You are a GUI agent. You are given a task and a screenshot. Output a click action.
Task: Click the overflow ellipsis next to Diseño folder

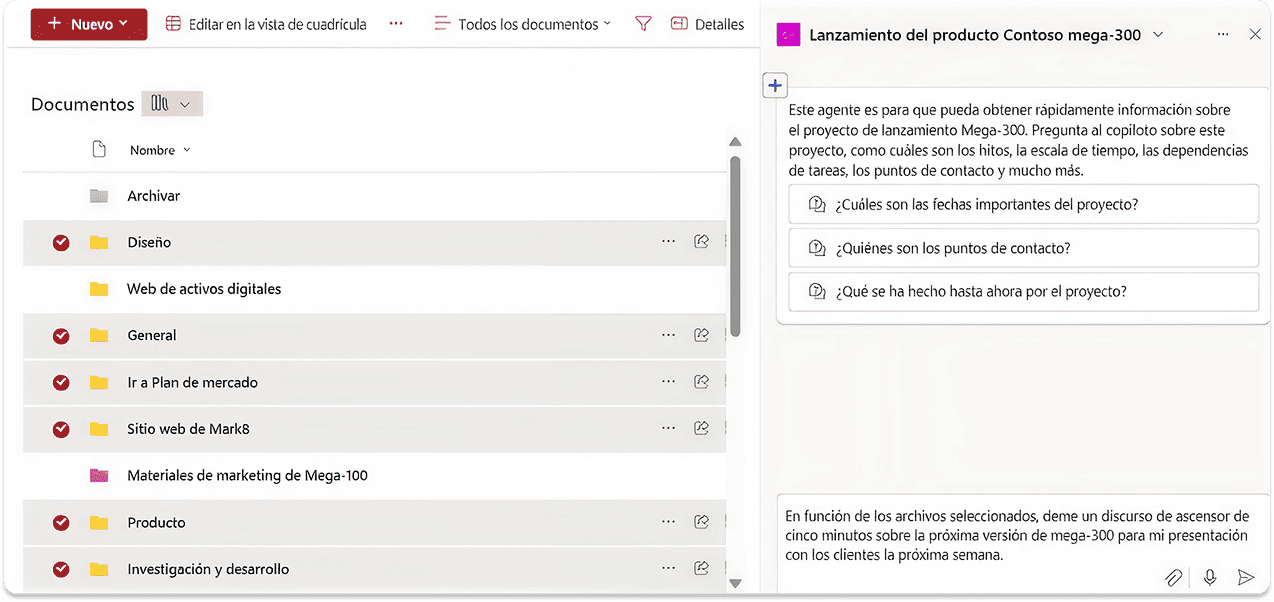[x=668, y=241]
